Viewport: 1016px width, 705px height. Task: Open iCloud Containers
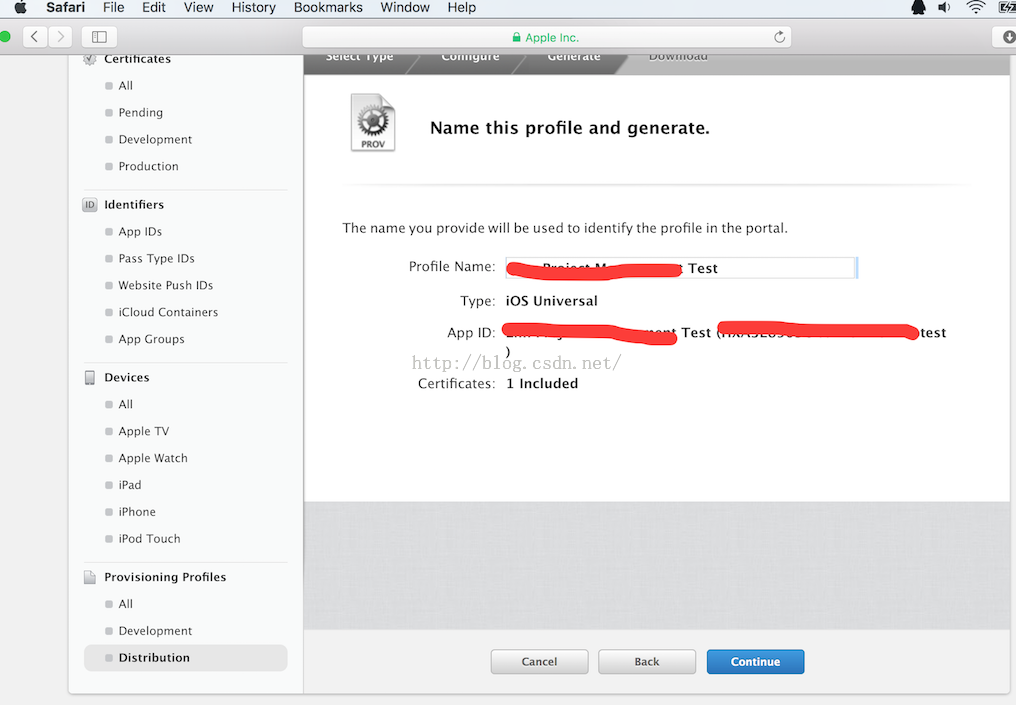(x=168, y=312)
